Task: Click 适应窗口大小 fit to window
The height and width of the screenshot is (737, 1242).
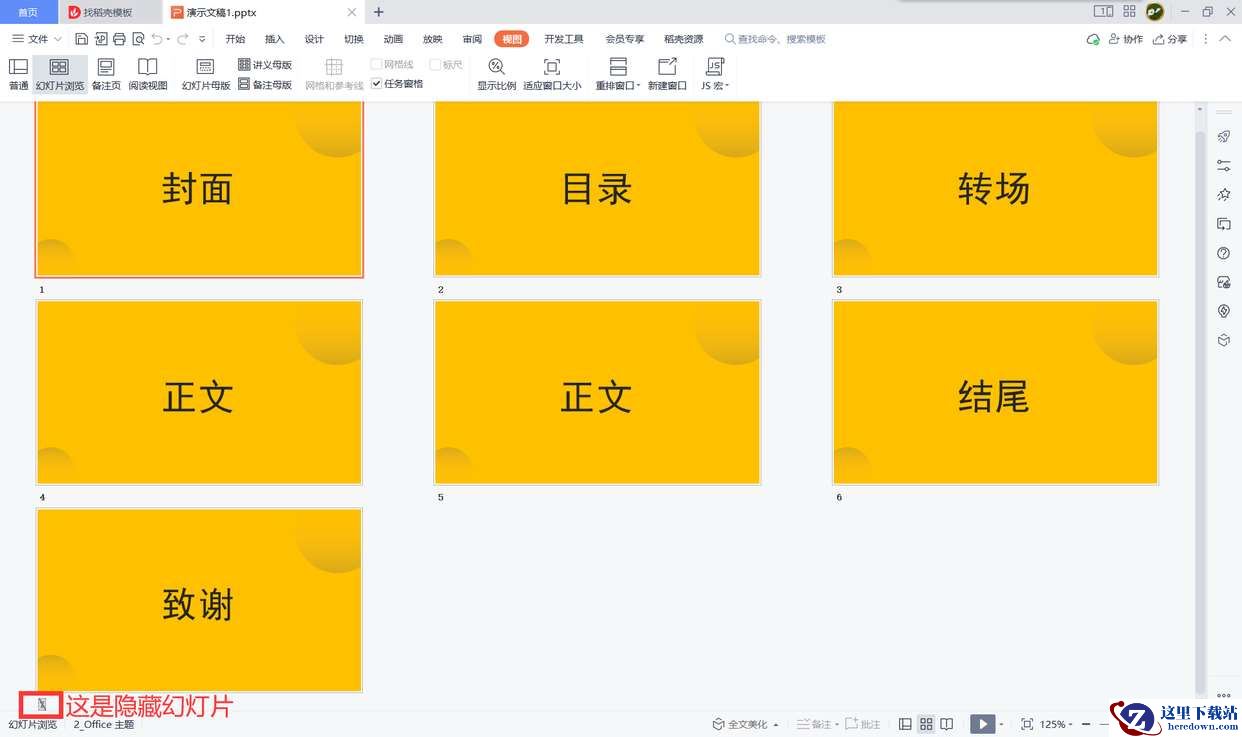Action: (x=552, y=75)
